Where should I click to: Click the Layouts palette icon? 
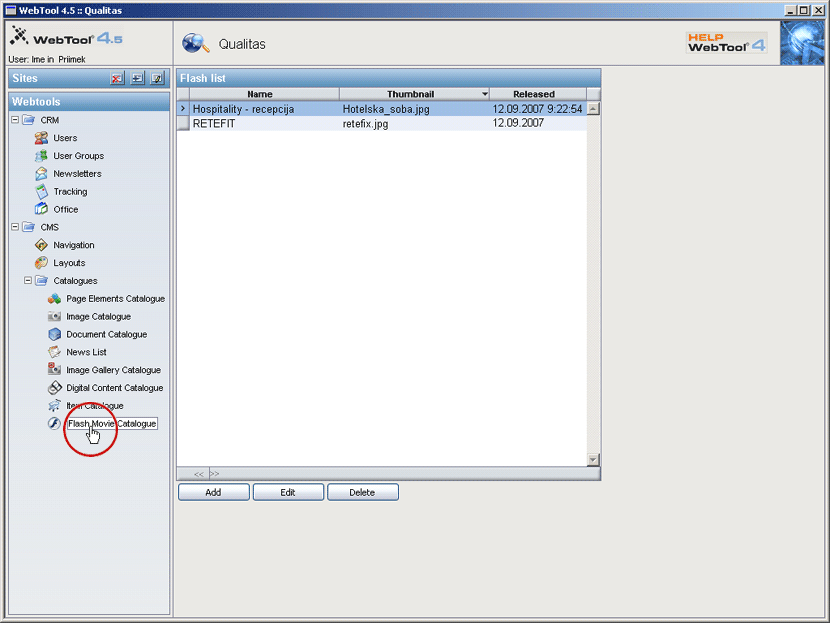coord(41,263)
